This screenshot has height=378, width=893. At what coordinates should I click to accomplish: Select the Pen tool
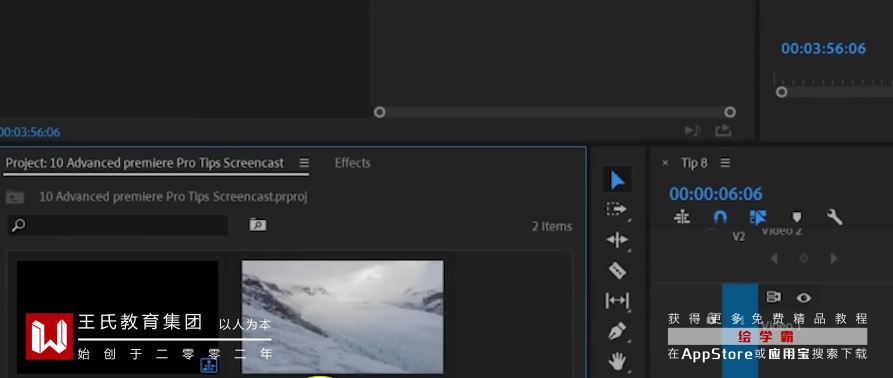point(617,331)
